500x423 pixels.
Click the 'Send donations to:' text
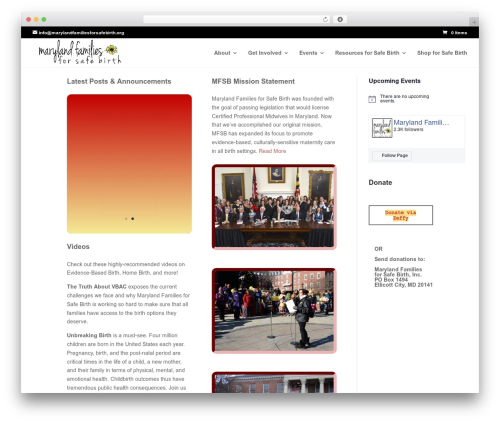[x=400, y=259]
